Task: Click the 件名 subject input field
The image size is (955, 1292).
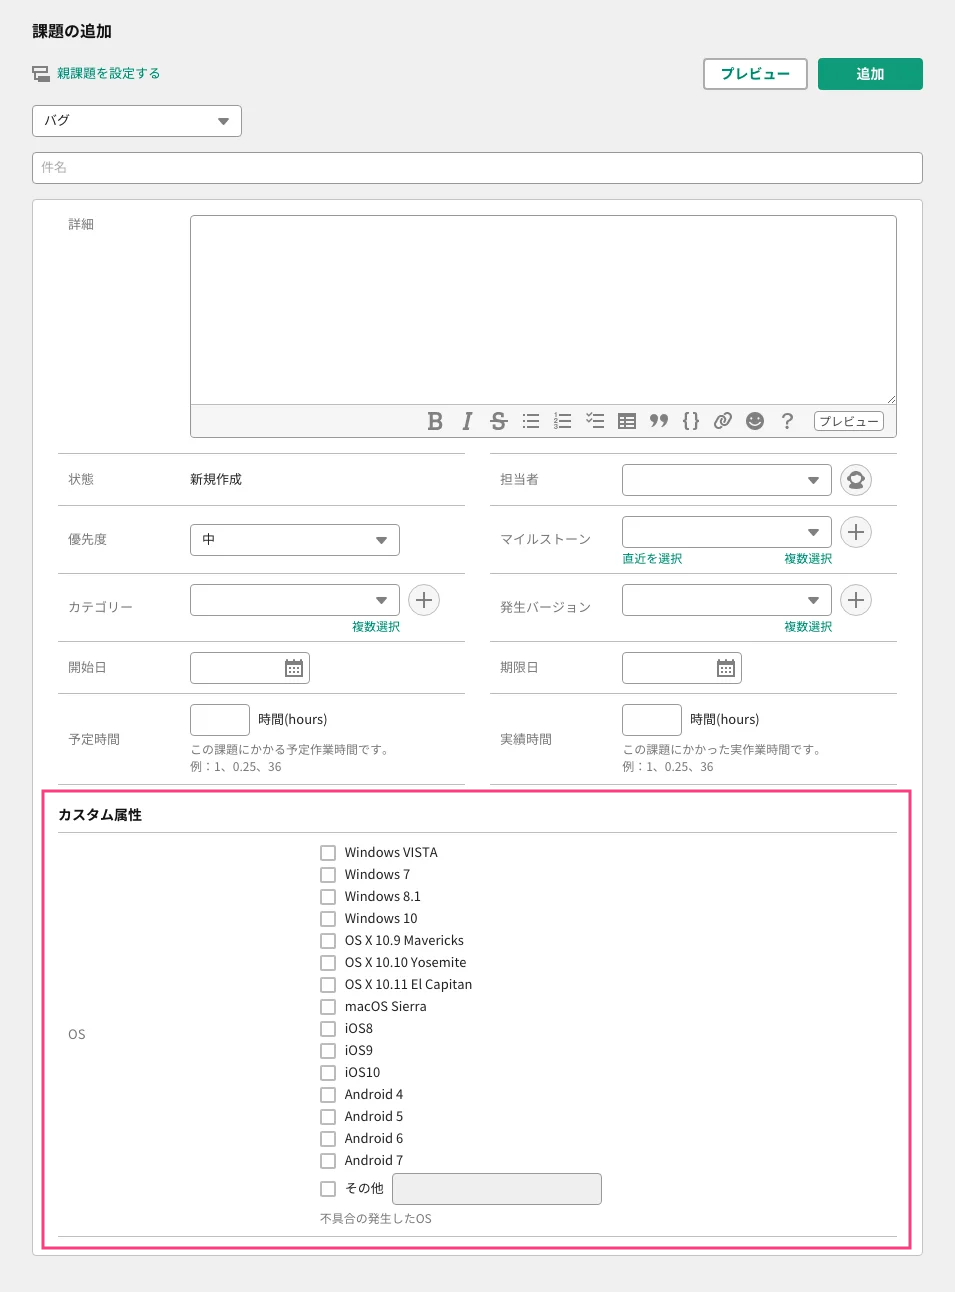Action: [477, 168]
